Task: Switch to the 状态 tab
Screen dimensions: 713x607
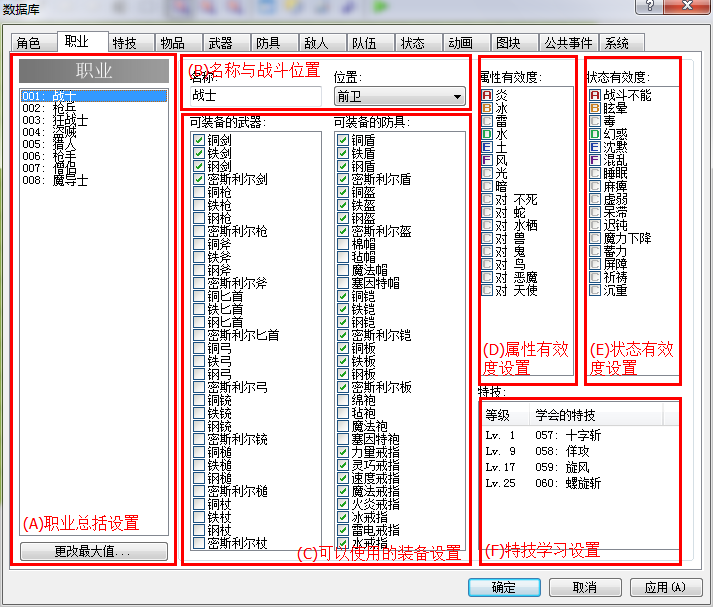Action: click(x=418, y=43)
